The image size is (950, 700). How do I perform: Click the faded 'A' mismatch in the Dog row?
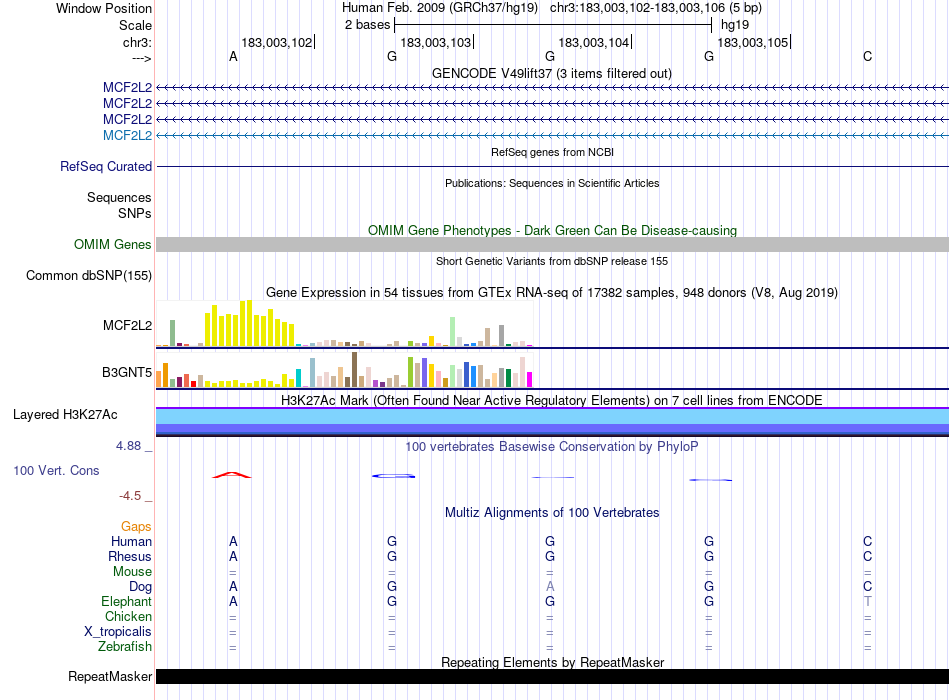coord(550,586)
